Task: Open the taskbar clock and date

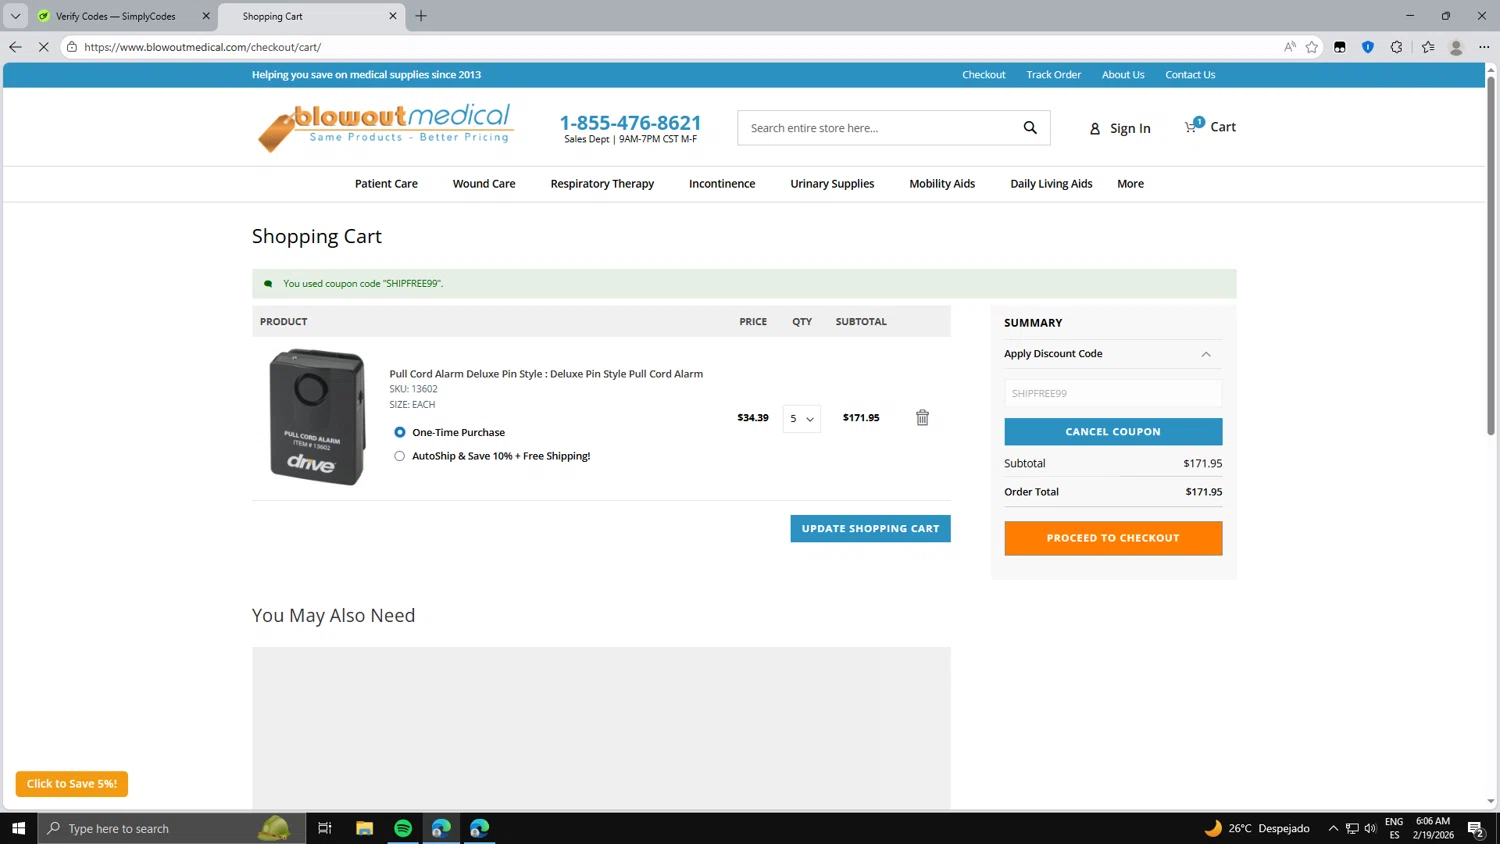Action: (x=1433, y=828)
